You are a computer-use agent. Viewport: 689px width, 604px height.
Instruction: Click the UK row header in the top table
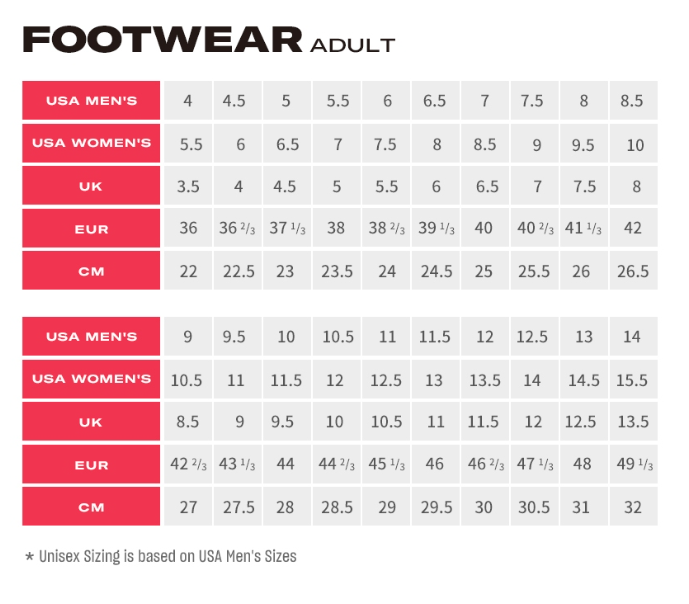[x=91, y=186]
